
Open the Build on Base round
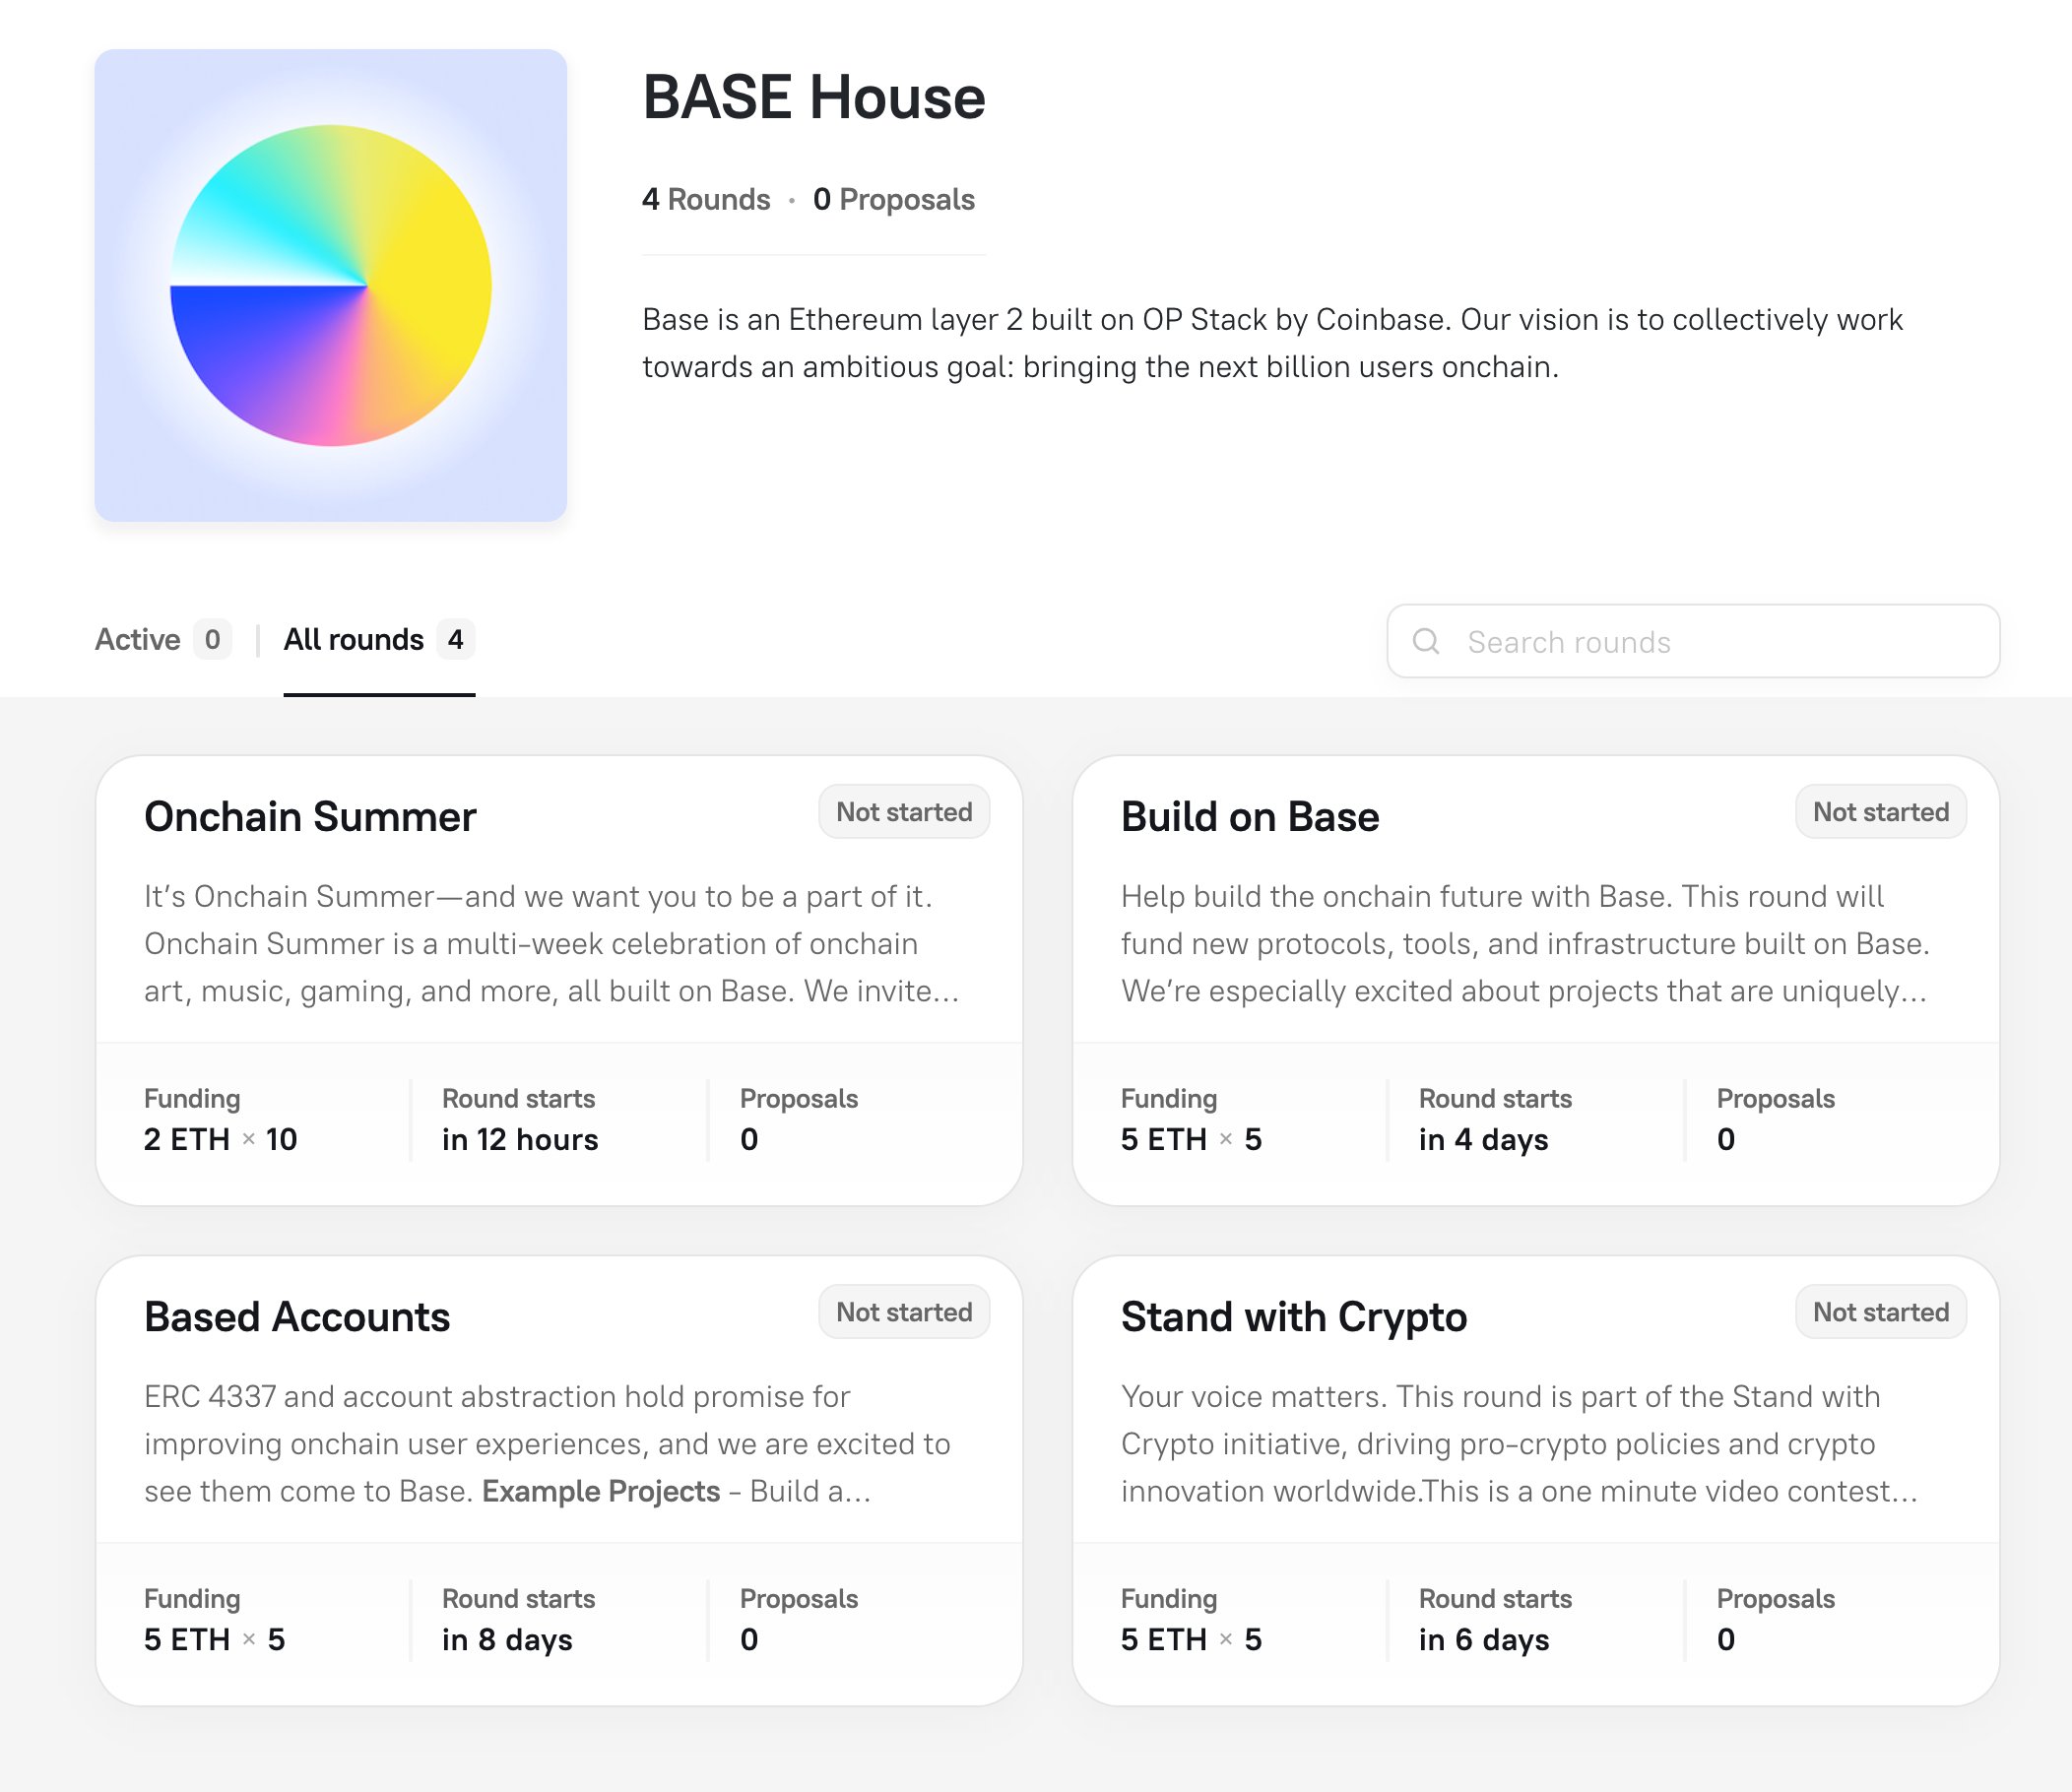click(x=1249, y=817)
